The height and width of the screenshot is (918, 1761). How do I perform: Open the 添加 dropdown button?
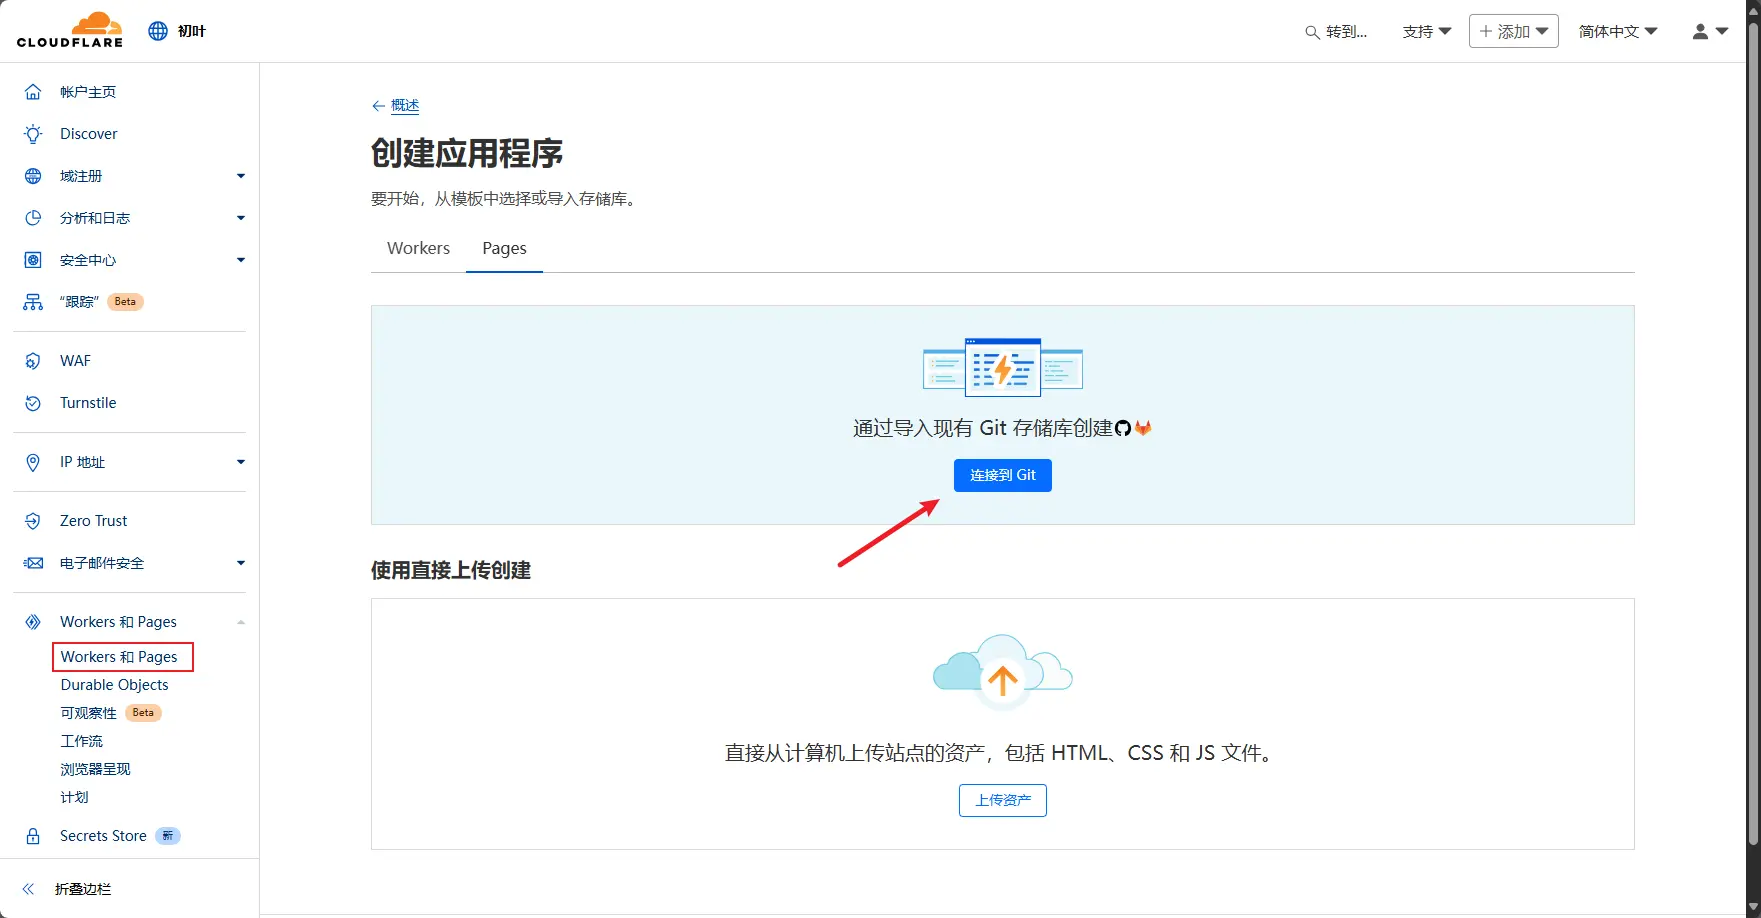(x=1513, y=32)
